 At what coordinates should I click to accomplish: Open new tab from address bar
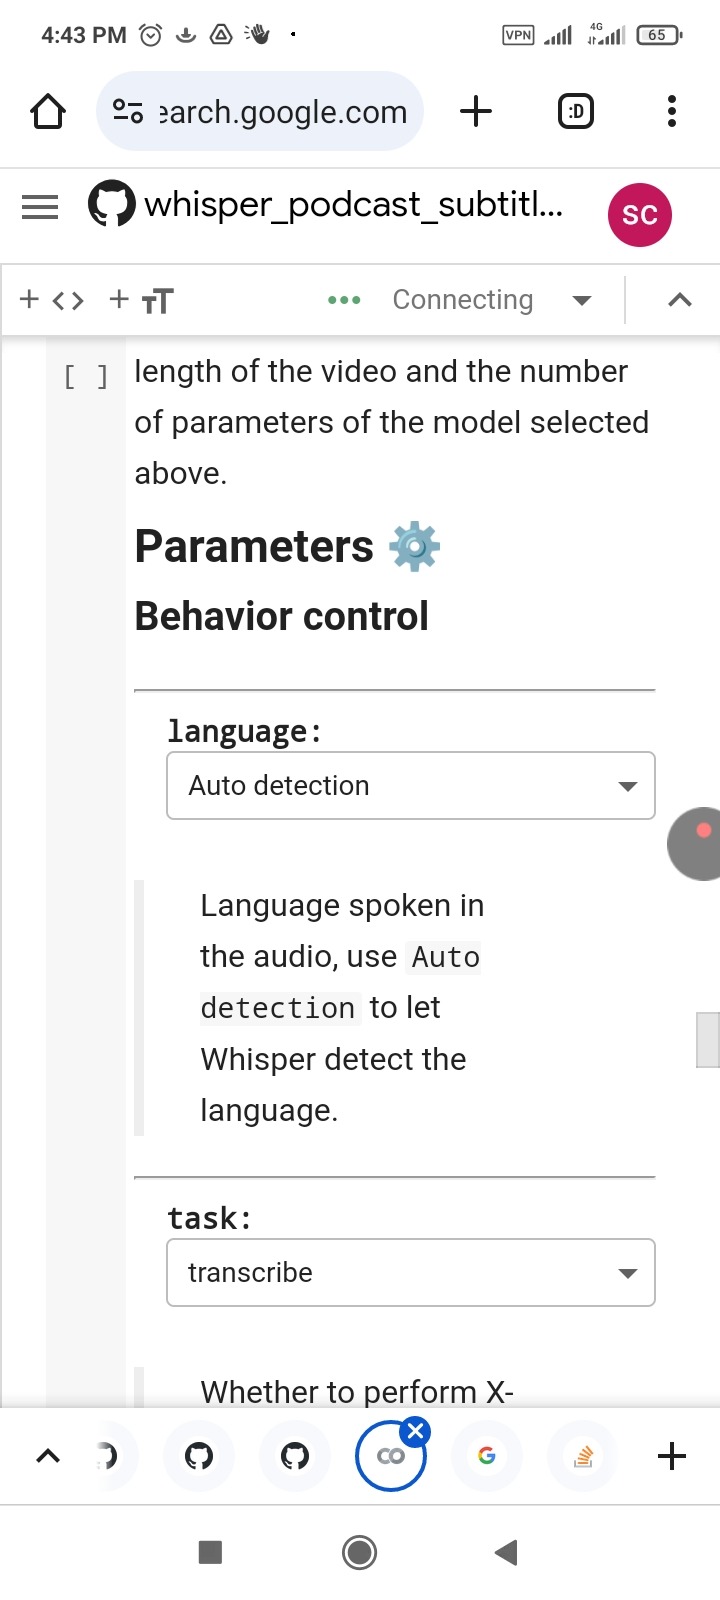click(x=476, y=111)
